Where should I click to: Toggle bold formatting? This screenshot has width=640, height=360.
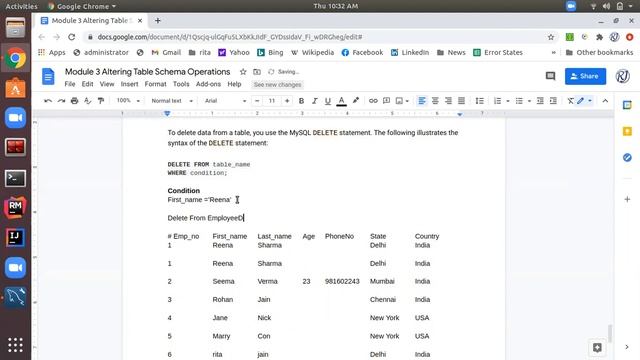tap(301, 101)
